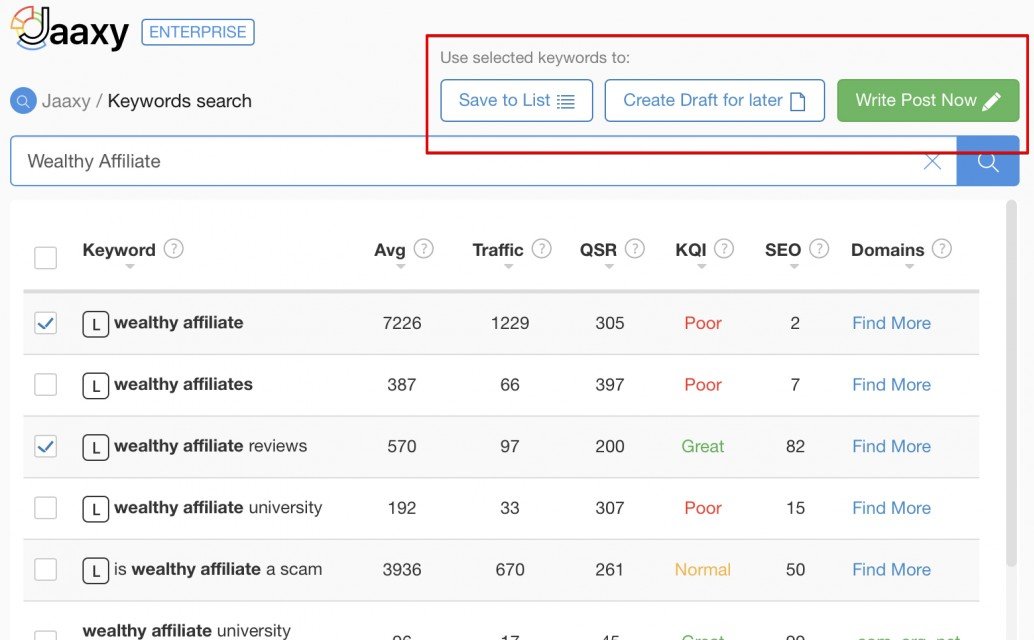Click Find More for wealthy affiliate

point(892,323)
